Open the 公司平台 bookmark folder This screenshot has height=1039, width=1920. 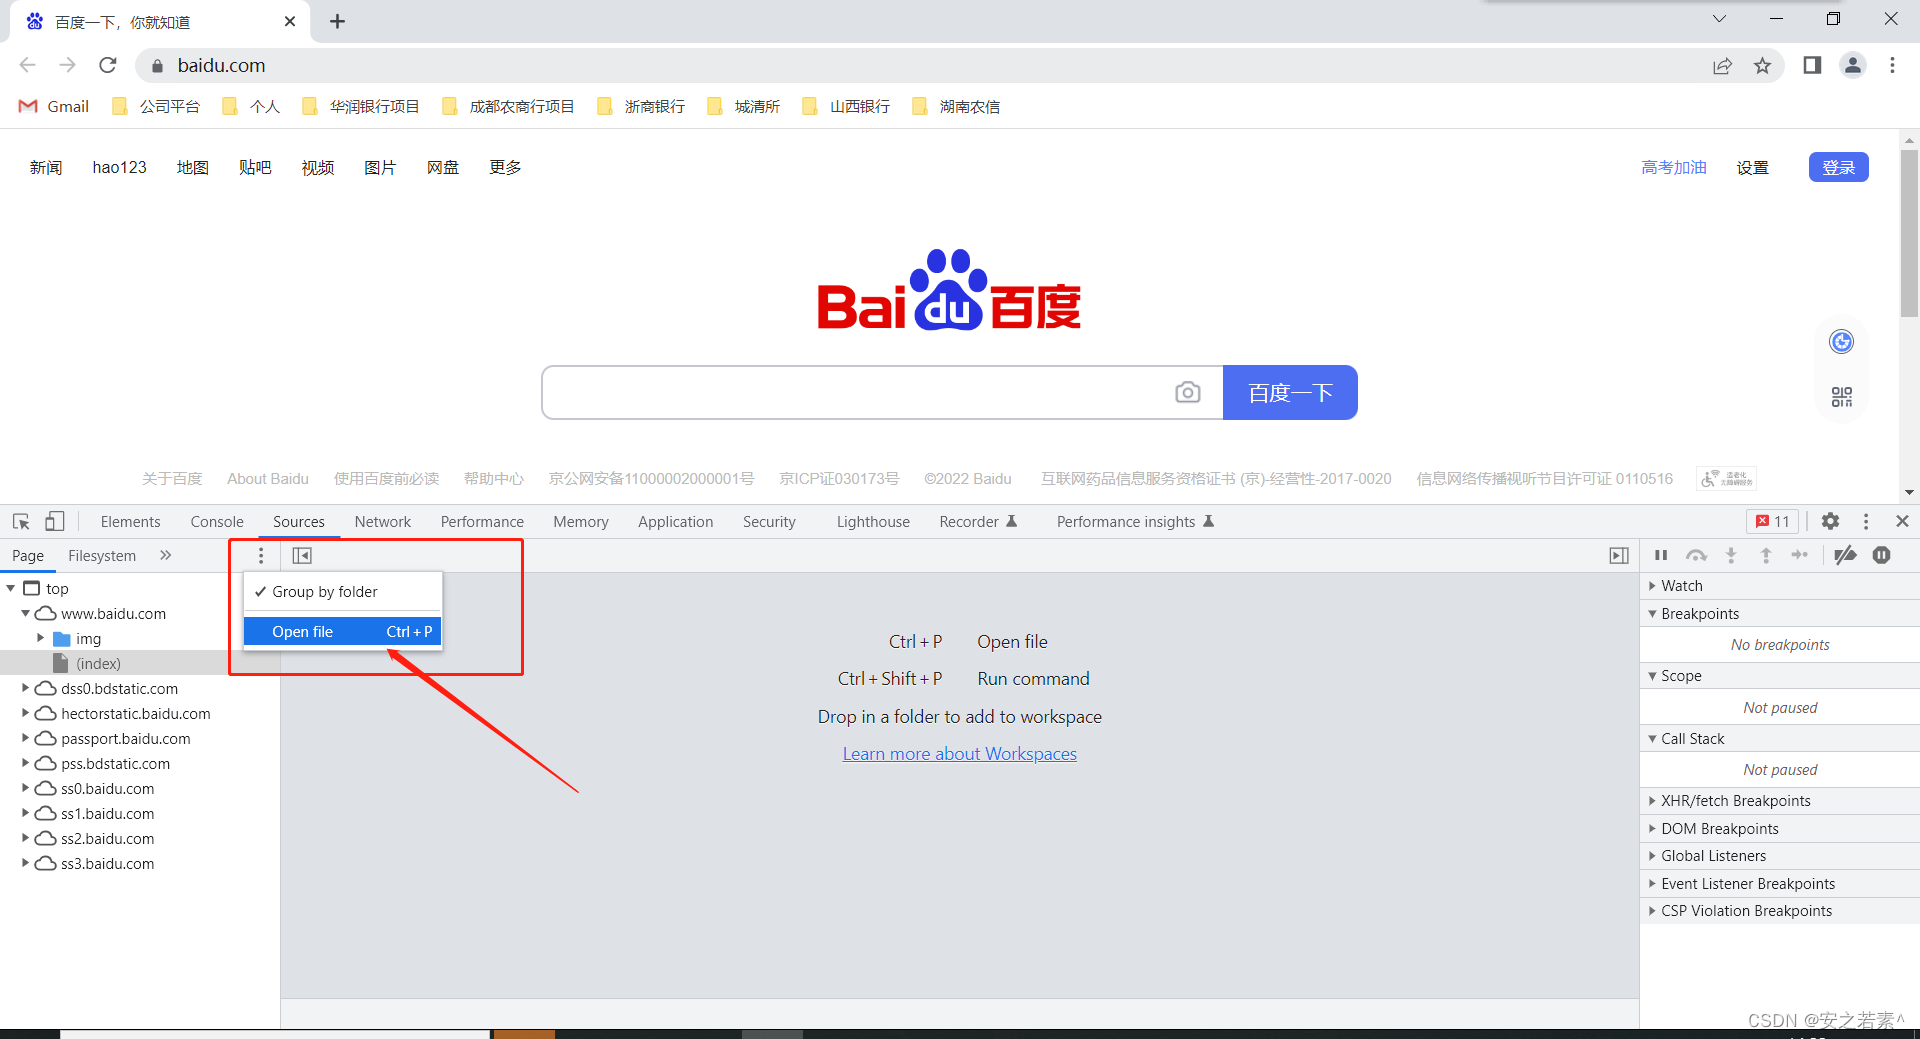click(156, 106)
